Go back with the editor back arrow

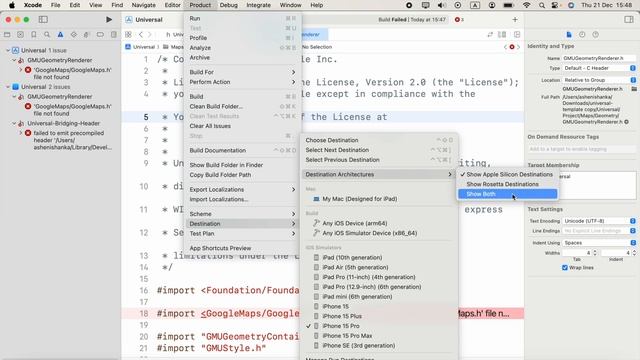(141, 35)
